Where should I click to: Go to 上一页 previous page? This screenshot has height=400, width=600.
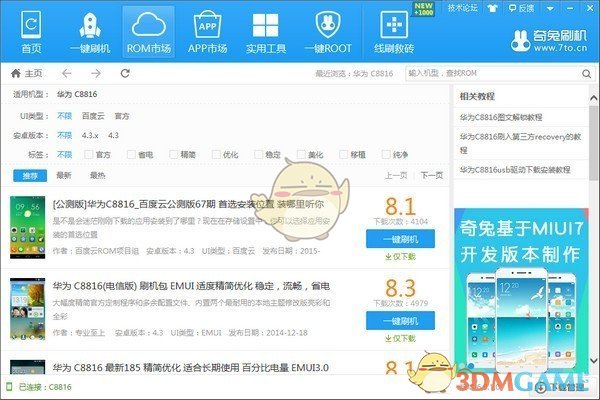pyautogui.click(x=396, y=175)
